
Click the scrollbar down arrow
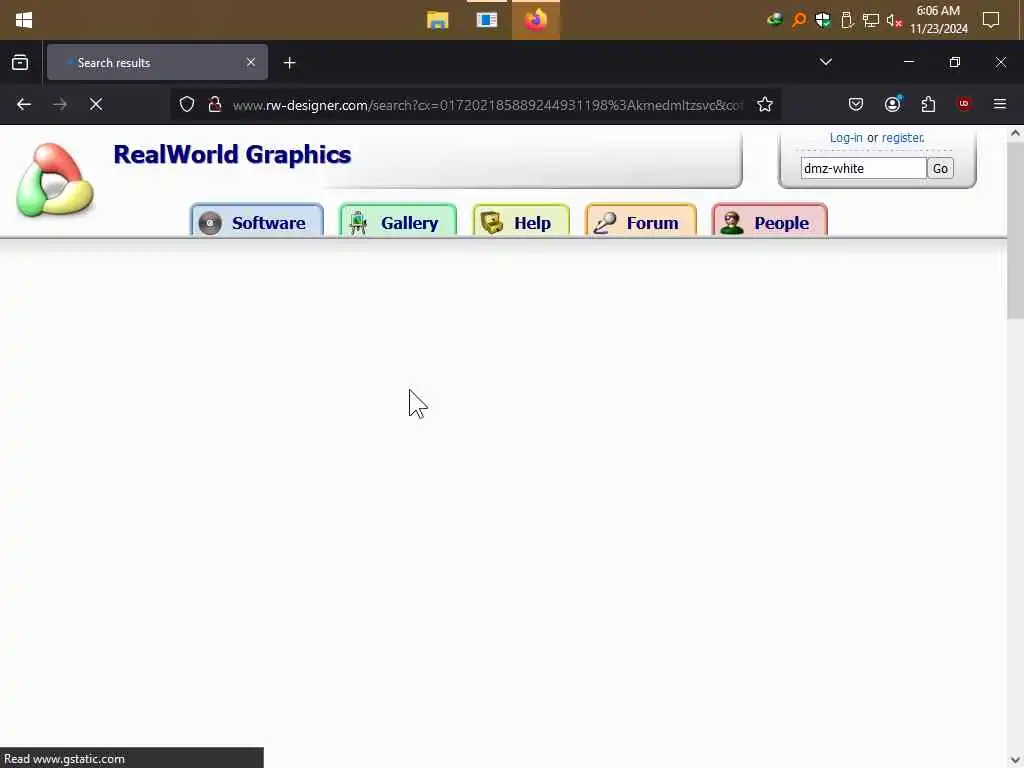[x=1015, y=760]
